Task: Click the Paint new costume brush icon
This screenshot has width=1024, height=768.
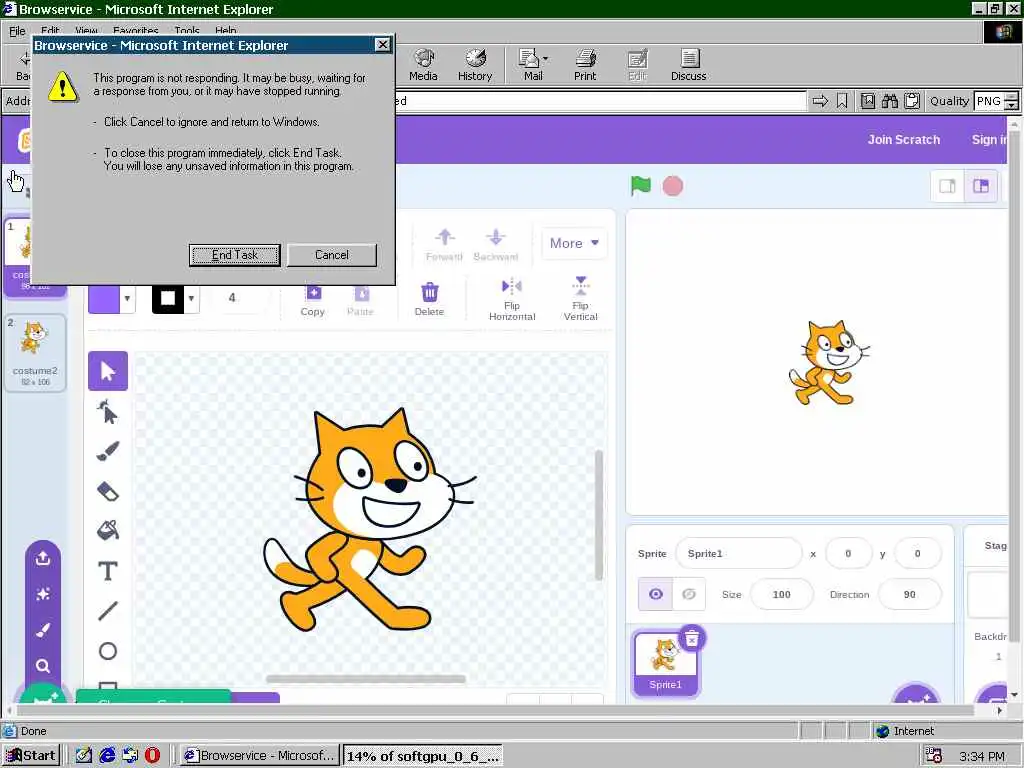Action: click(43, 630)
